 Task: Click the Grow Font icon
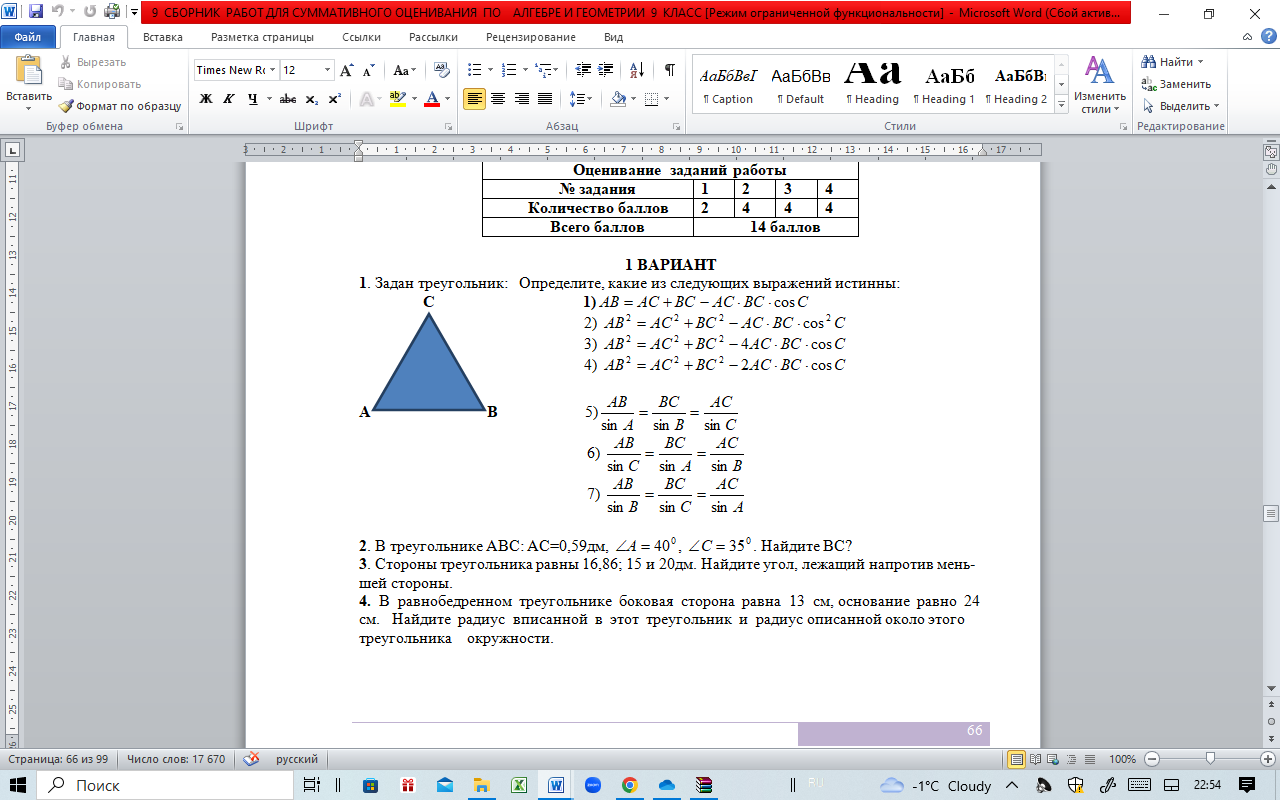(x=346, y=70)
